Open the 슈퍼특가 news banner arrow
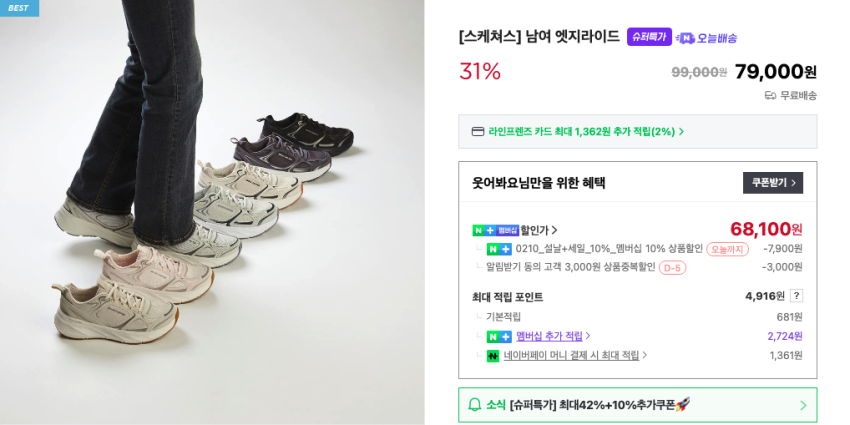Screen dimensions: 850x425 (802, 405)
